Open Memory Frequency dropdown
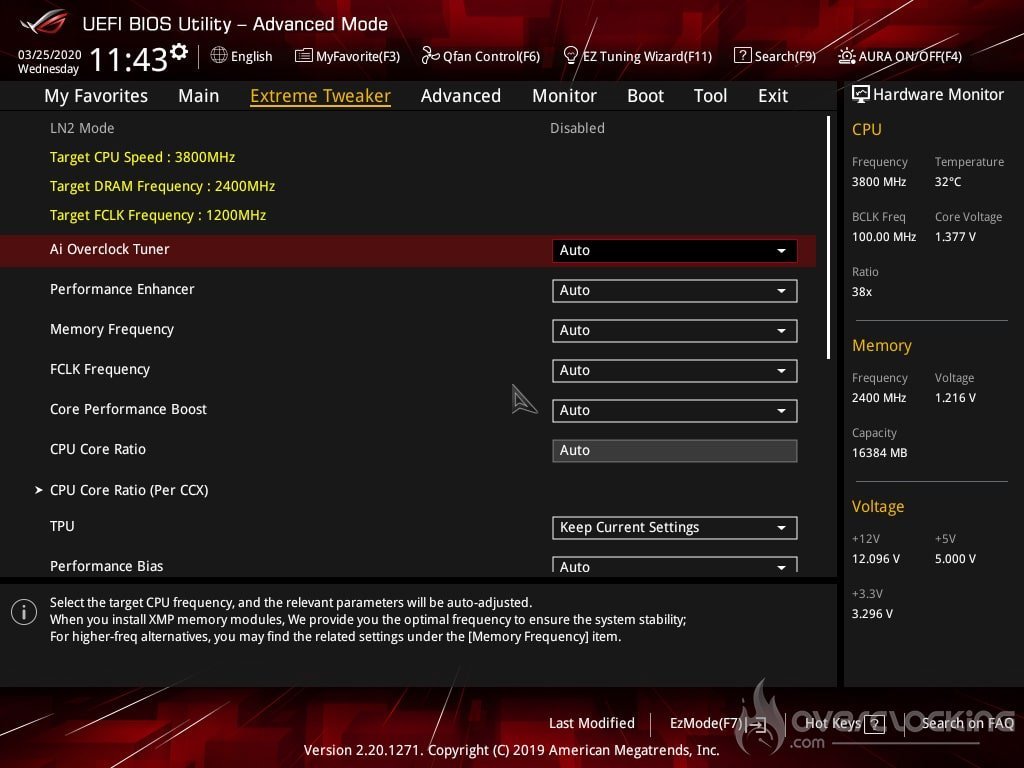The image size is (1024, 768). 674,330
